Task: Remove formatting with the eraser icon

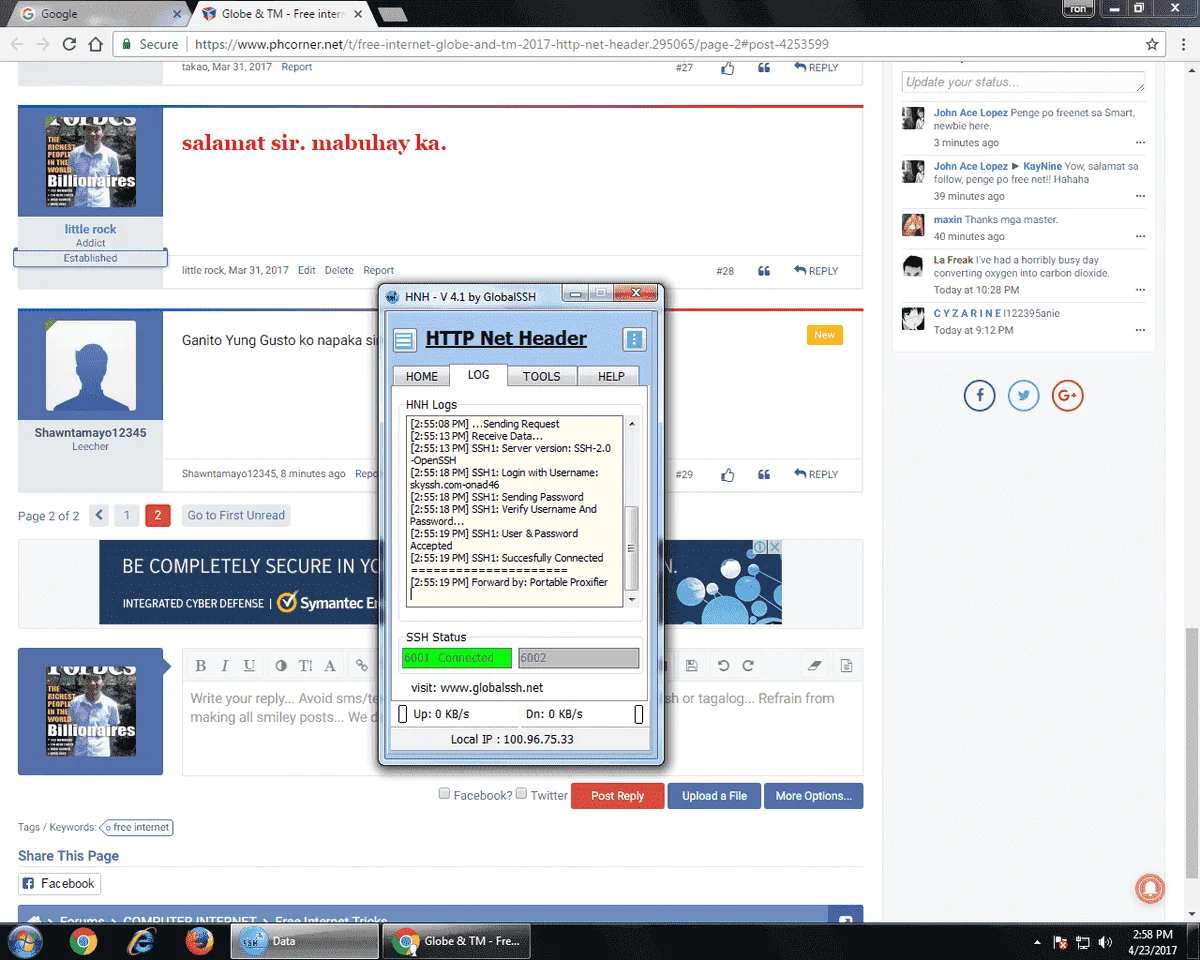Action: (814, 665)
